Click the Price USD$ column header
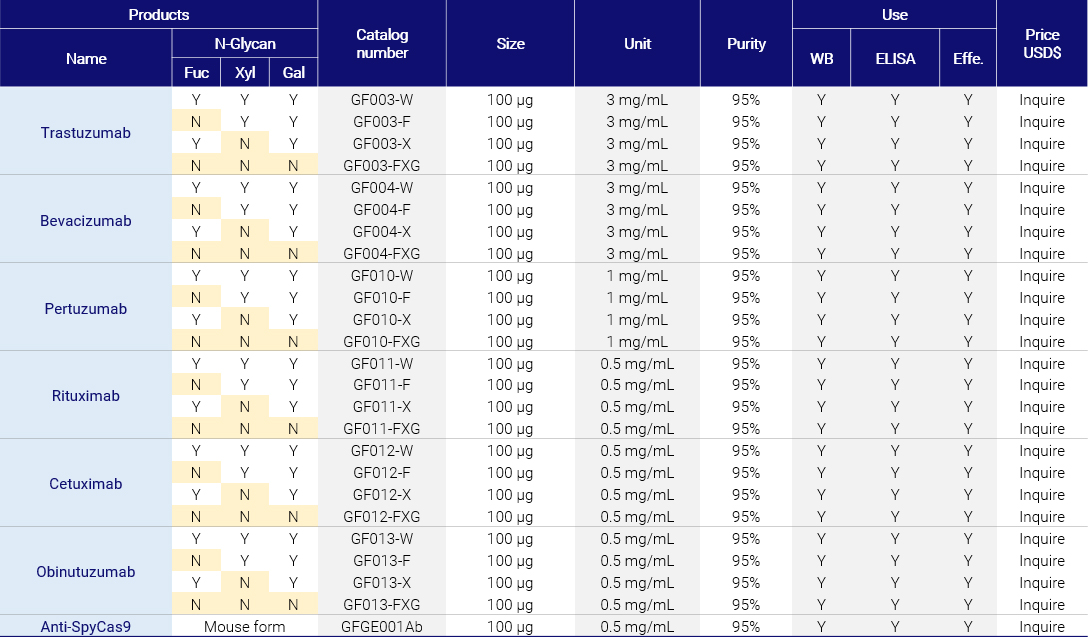 [1042, 43]
